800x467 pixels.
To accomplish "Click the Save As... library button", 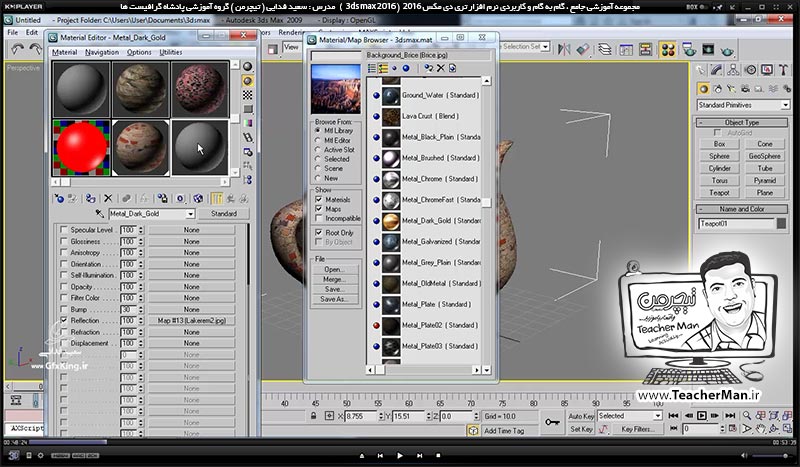I will [x=334, y=299].
